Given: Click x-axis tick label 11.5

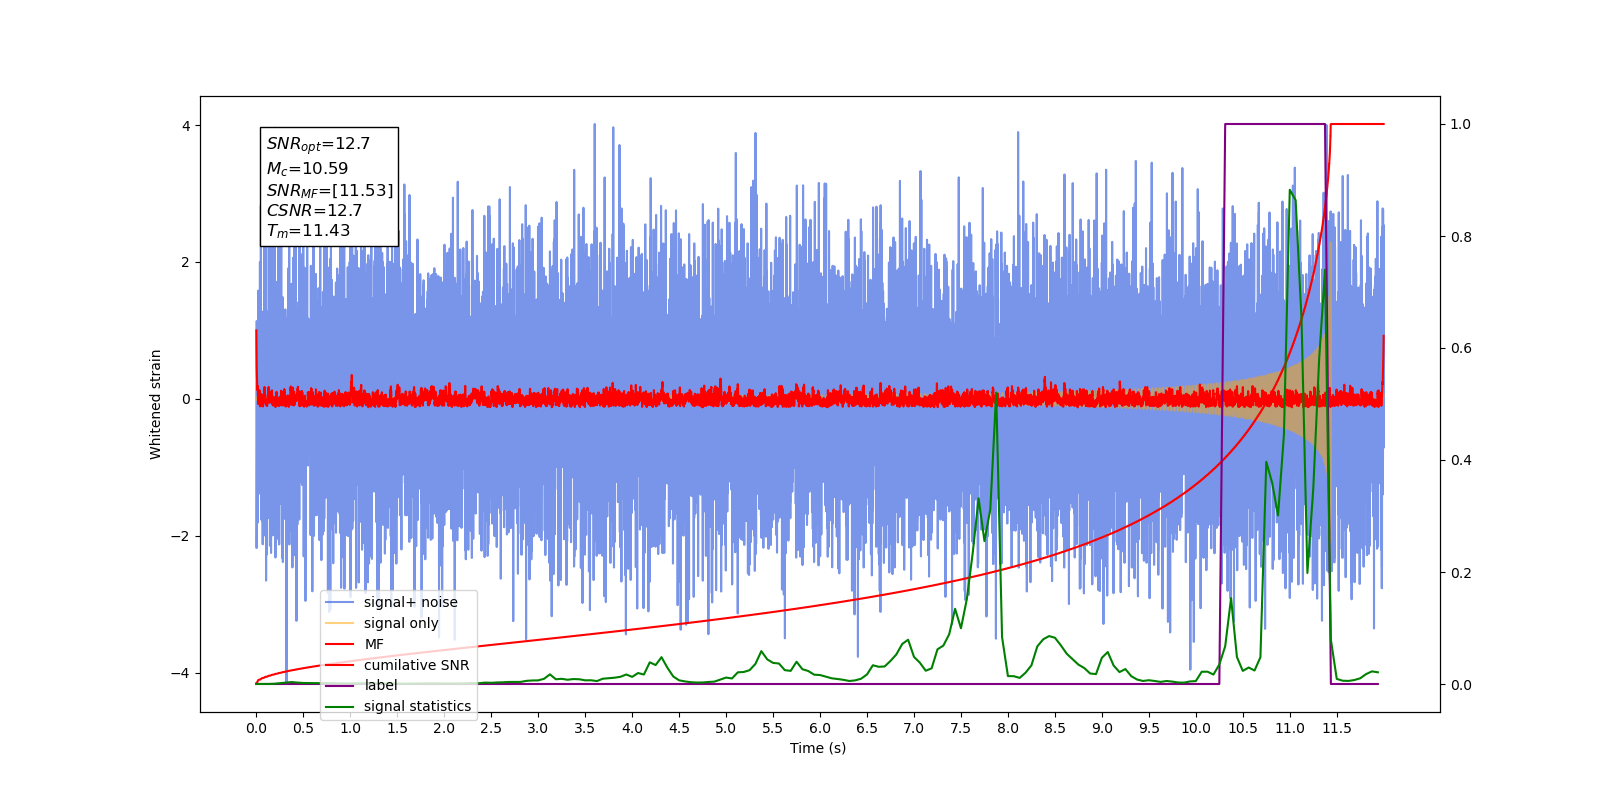Looking at the screenshot, I should click(x=1337, y=728).
